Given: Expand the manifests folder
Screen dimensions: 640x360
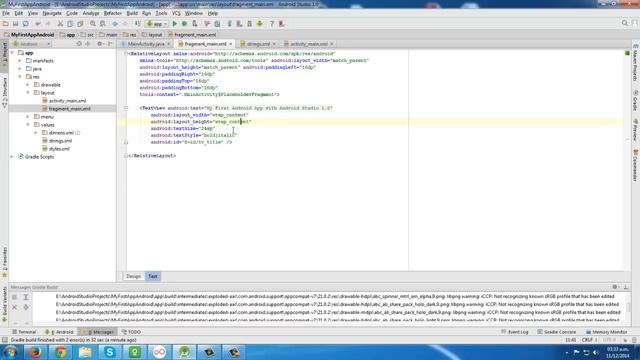Looking at the screenshot, I should (x=20, y=61).
